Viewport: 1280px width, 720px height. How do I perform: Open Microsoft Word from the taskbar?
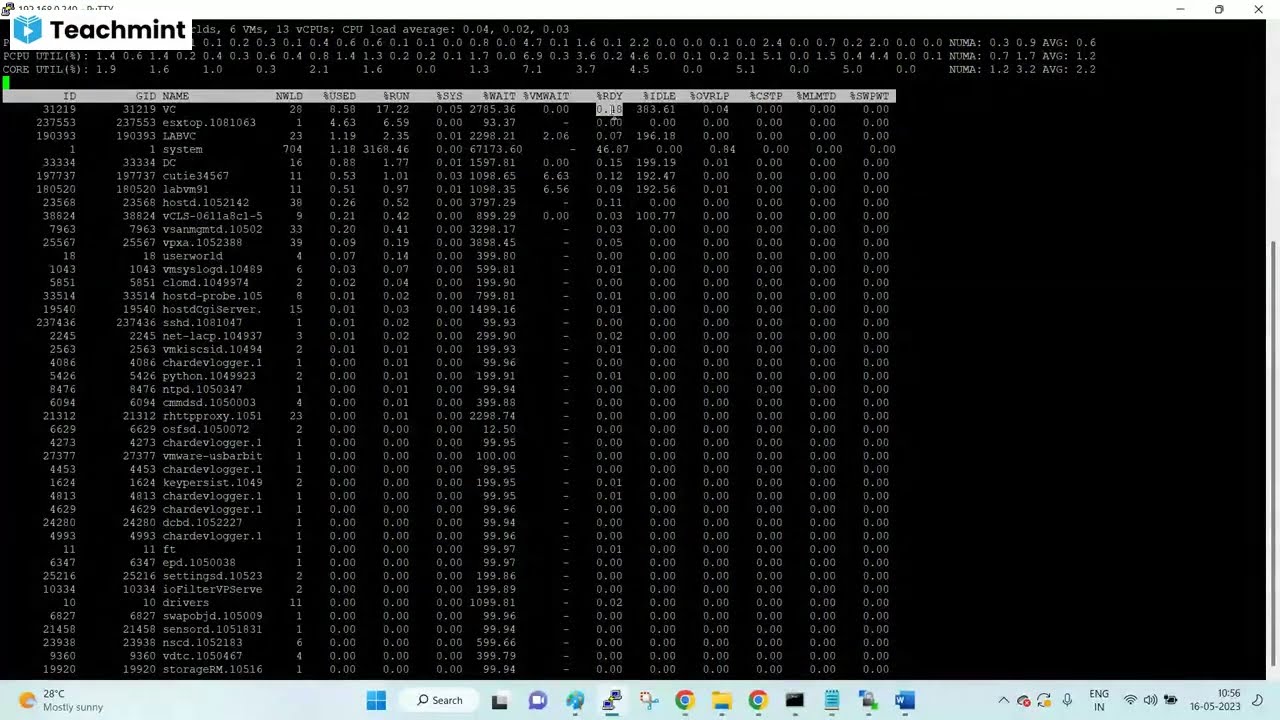click(904, 701)
